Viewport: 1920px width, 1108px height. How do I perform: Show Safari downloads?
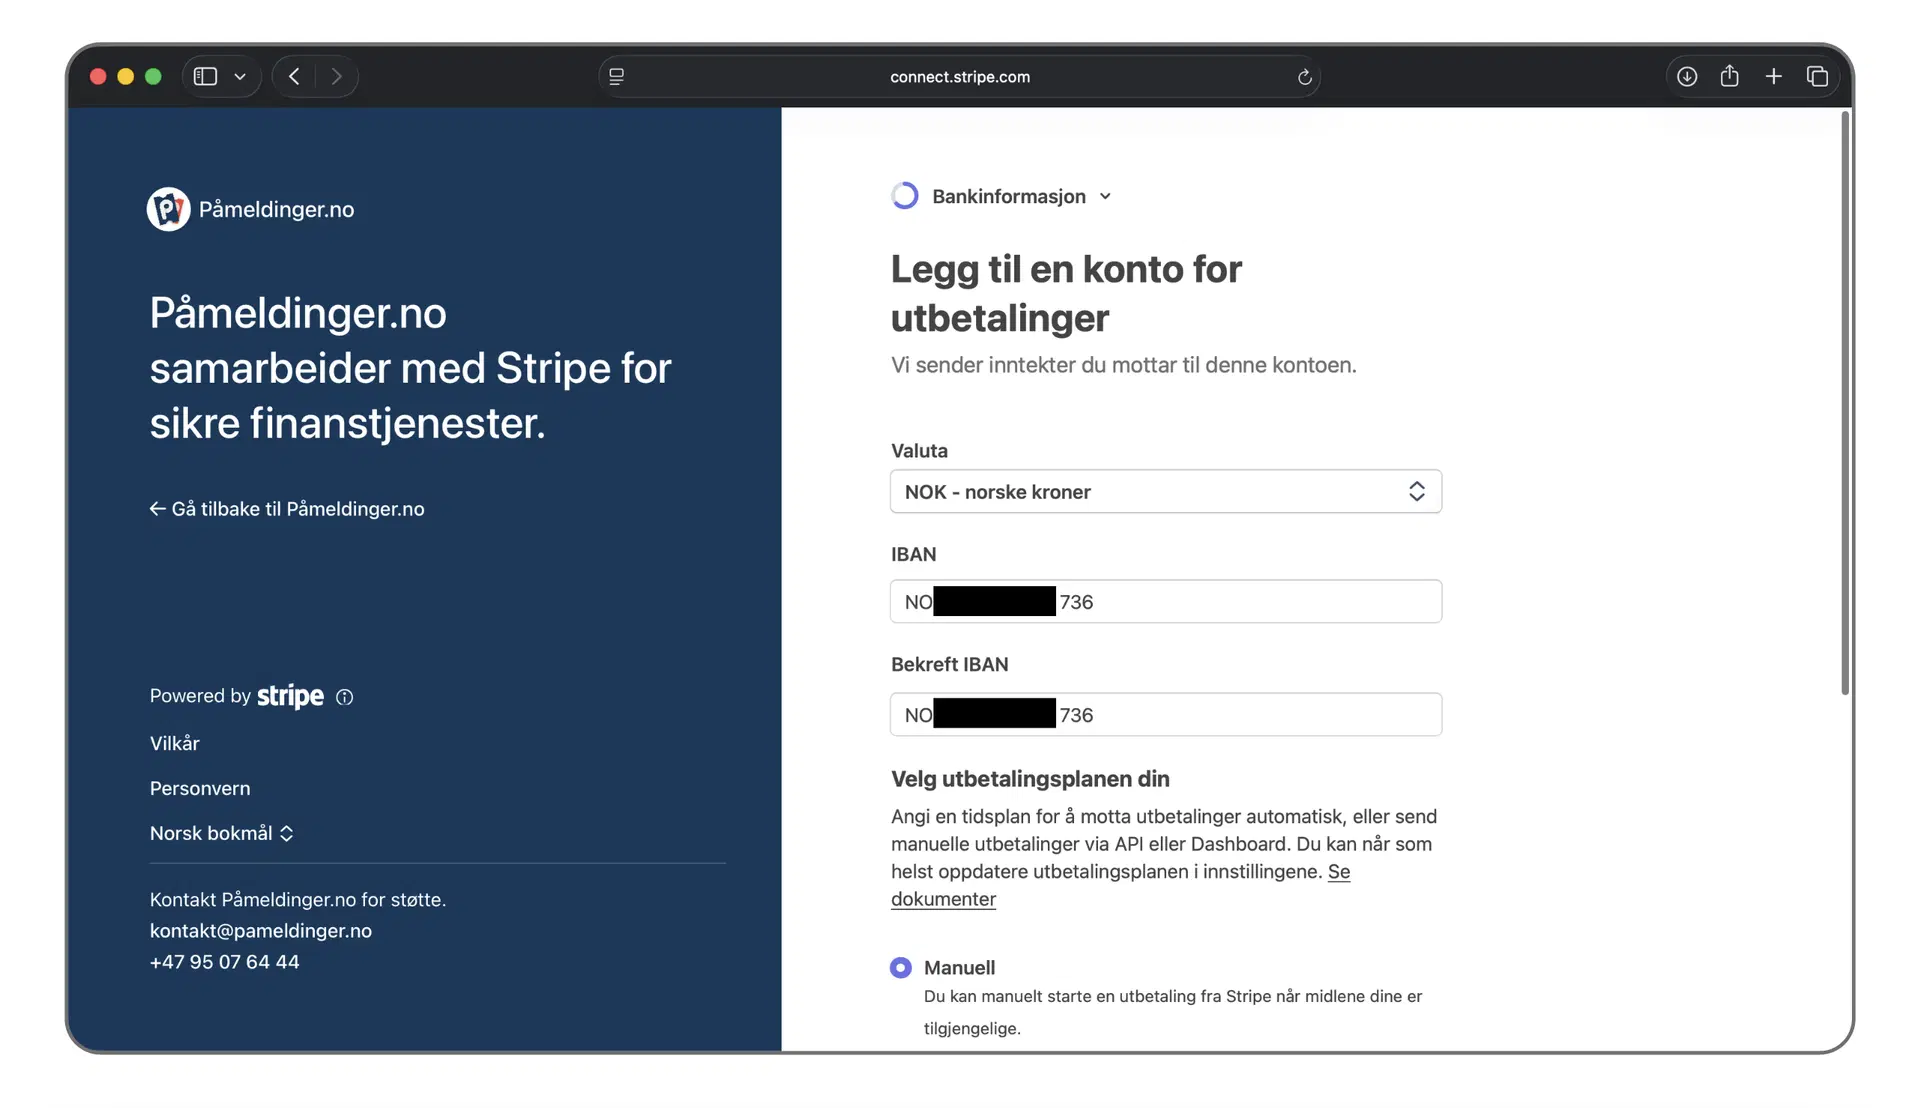tap(1687, 76)
